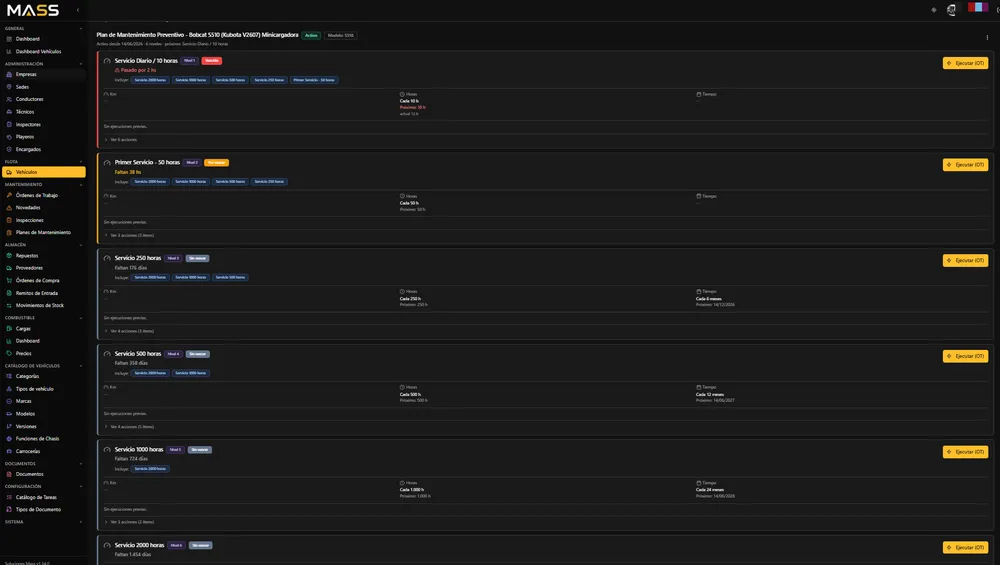
Task: Open Repuestos icon in Almacén
Action: 9,256
